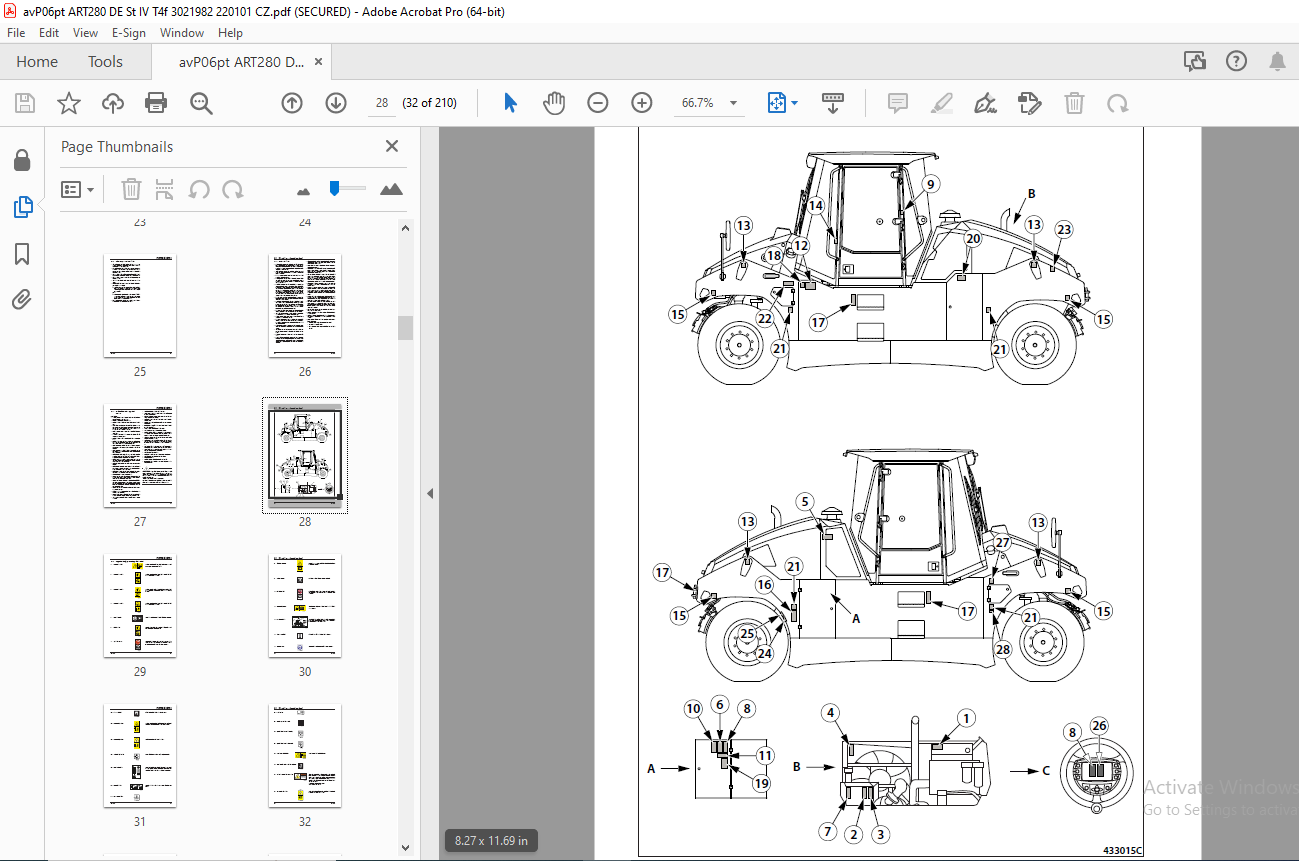The image size is (1299, 861).
Task: Save the document with the floppy disk icon
Action: tap(25, 103)
